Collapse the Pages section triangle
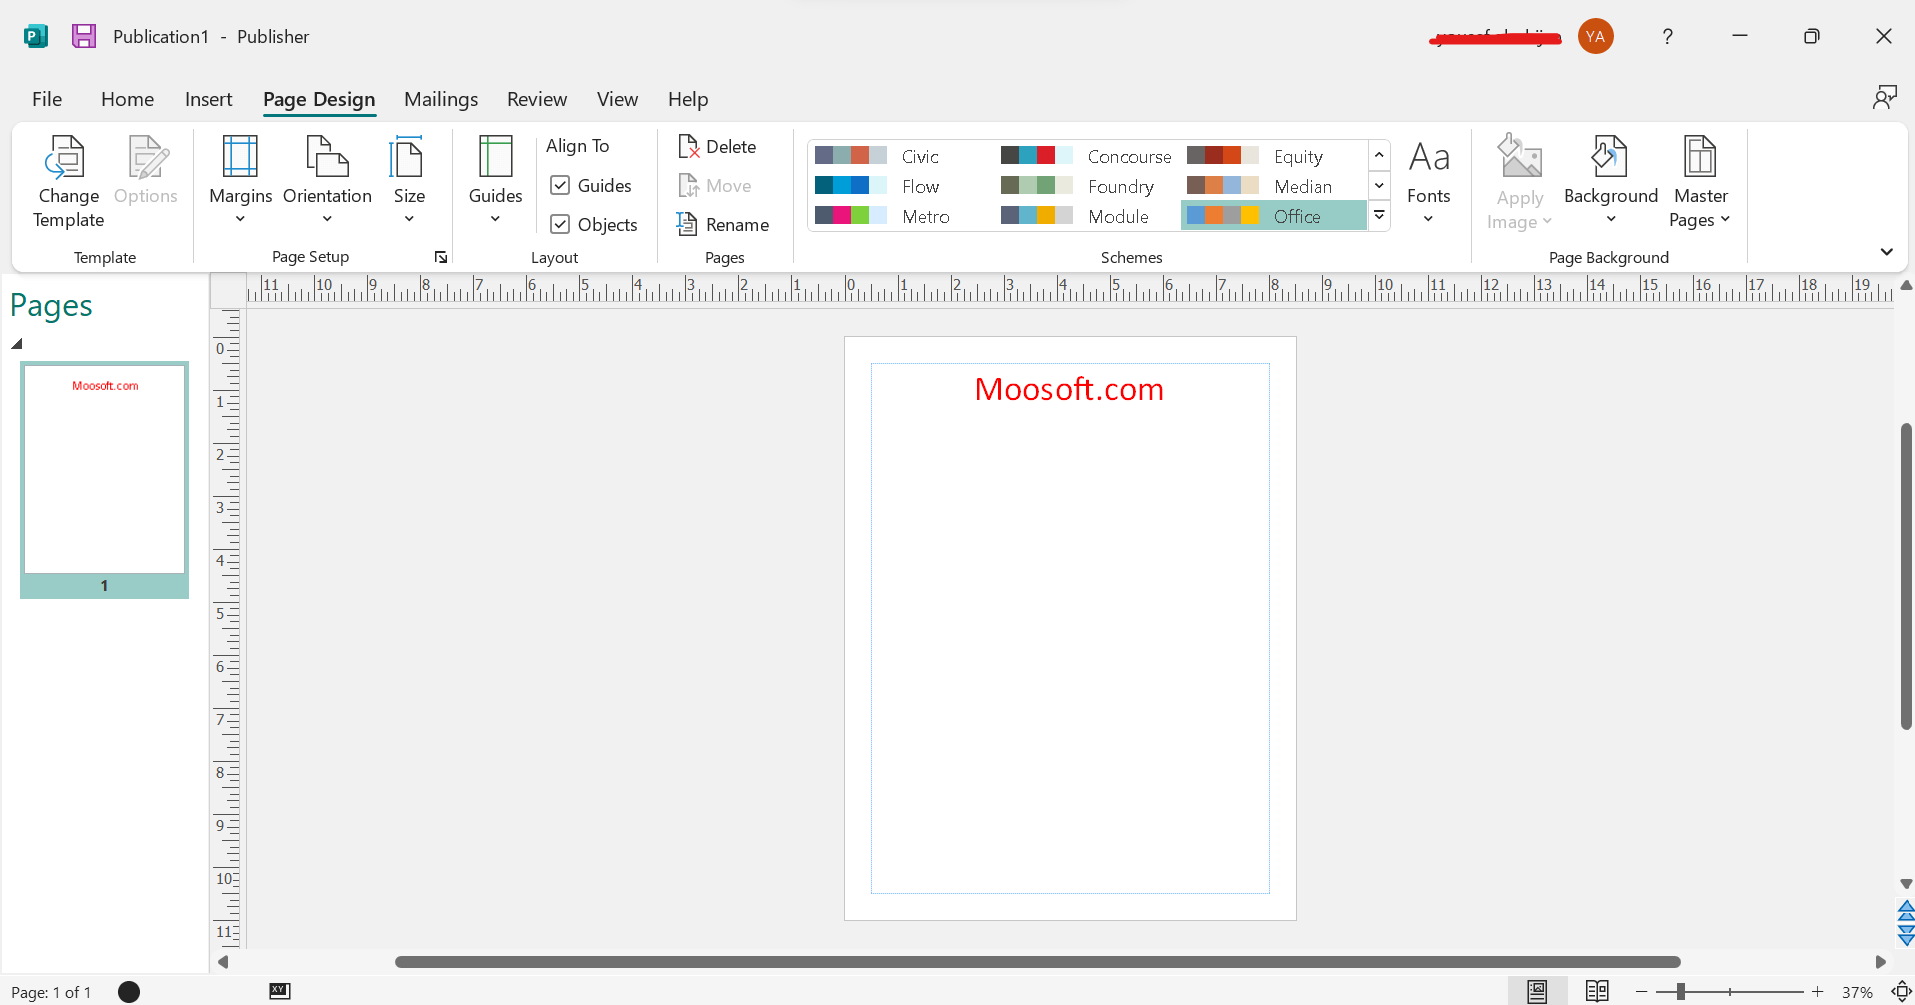1915x1005 pixels. [x=17, y=343]
